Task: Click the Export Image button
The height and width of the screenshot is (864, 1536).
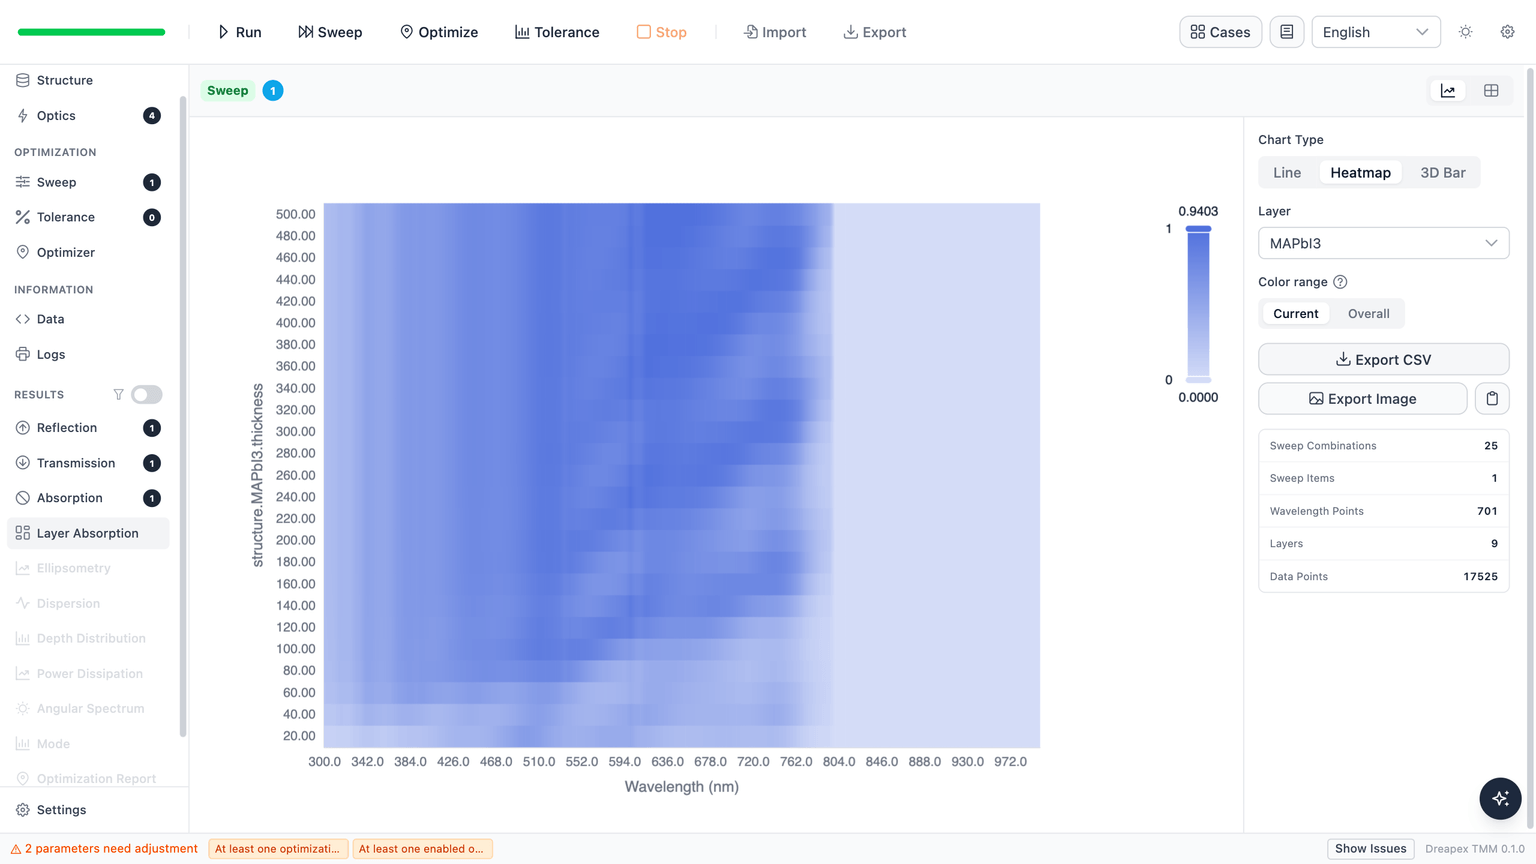Action: [1362, 399]
